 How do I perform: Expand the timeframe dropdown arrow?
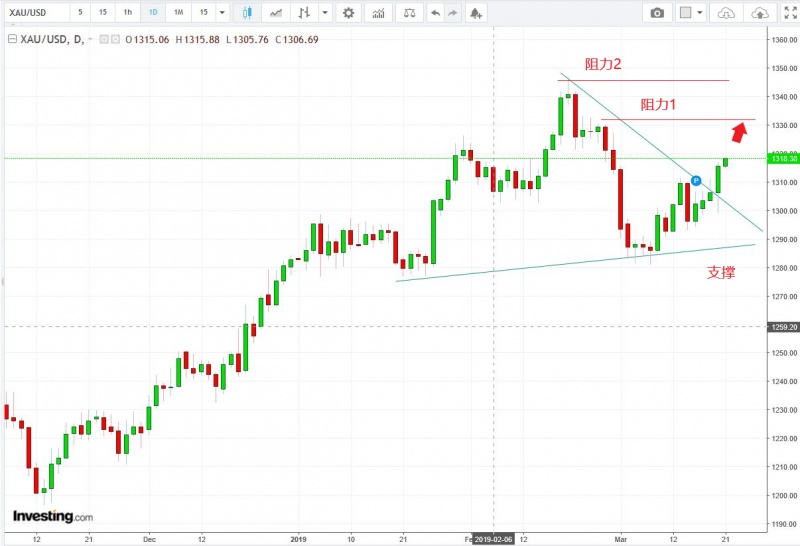[x=222, y=13]
